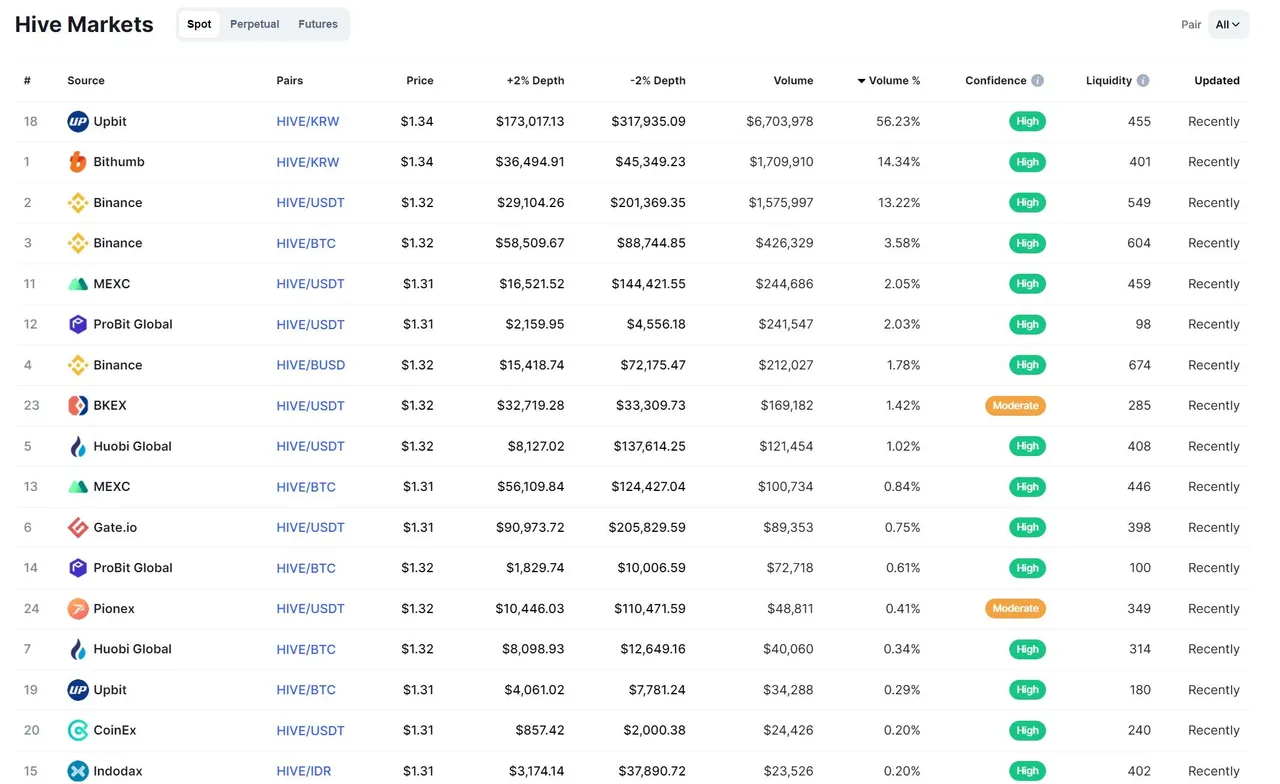The height and width of the screenshot is (784, 1280).
Task: Open Pionex HIVE/USDT pair link
Action: pos(311,608)
